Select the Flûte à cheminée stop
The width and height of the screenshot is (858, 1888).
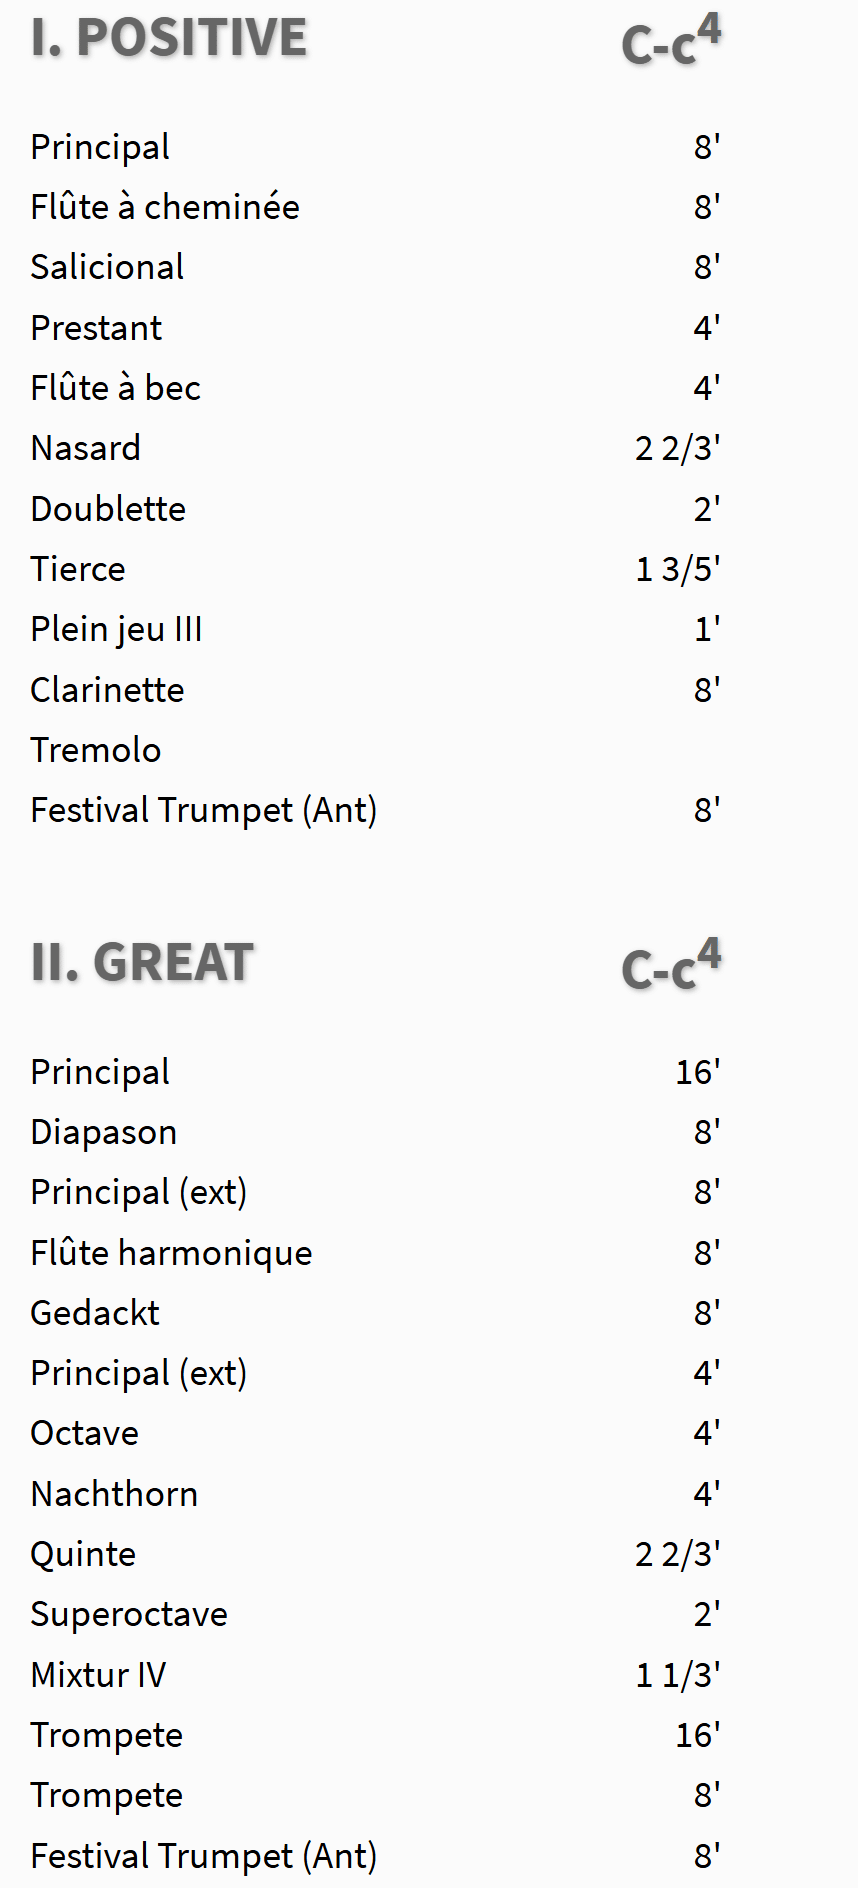165,207
